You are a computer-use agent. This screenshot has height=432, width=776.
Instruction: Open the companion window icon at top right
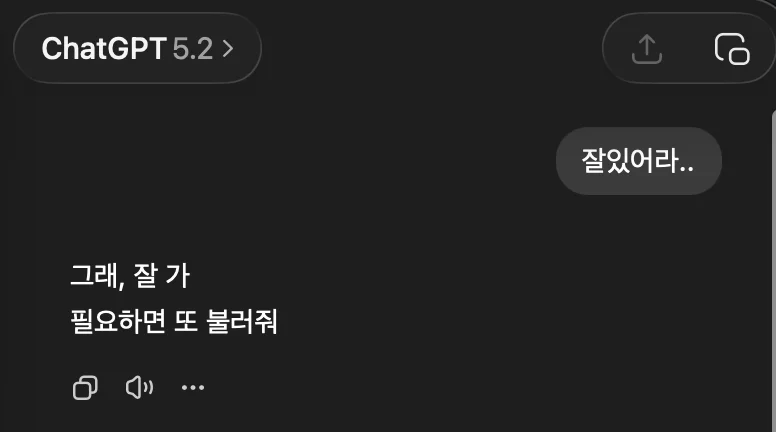pos(732,49)
